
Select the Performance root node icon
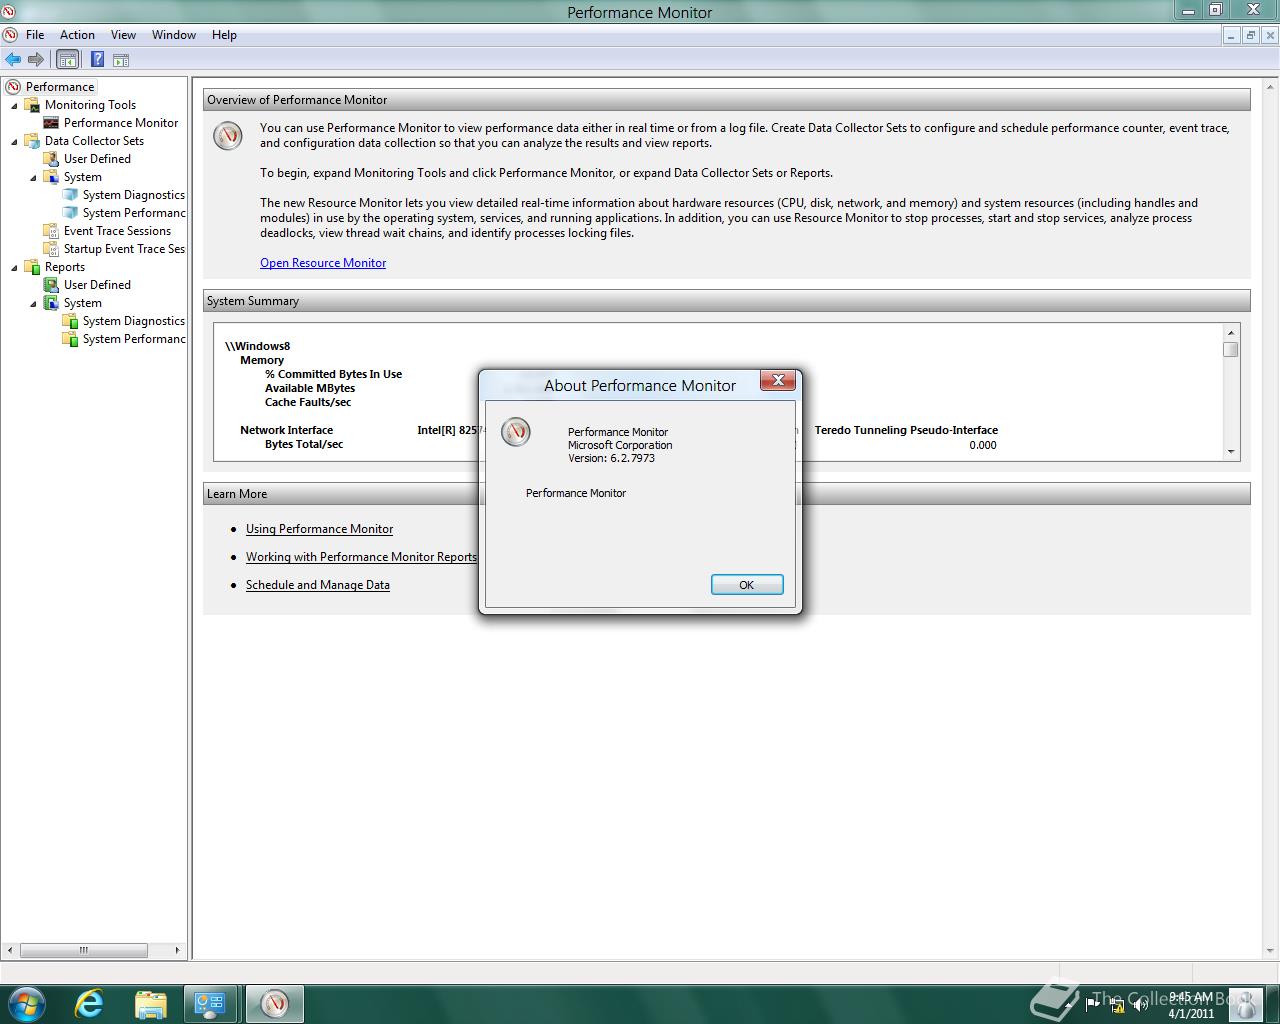pyautogui.click(x=13, y=87)
